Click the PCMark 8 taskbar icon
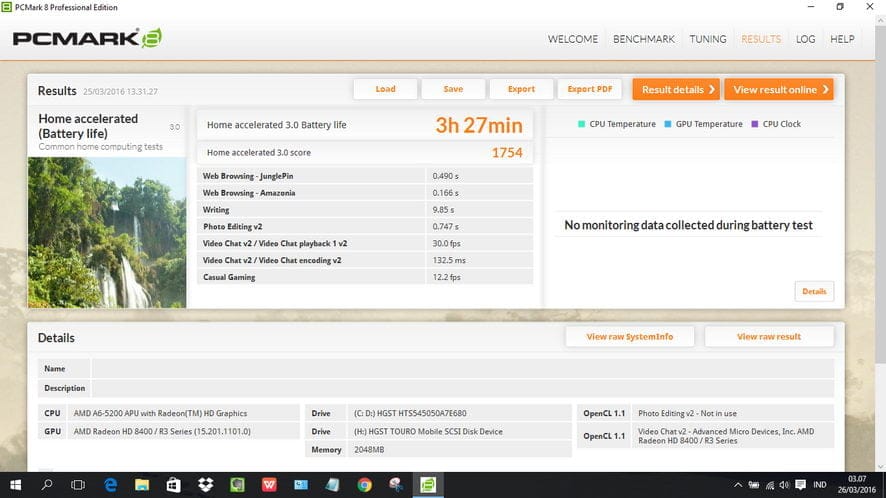 (428, 485)
